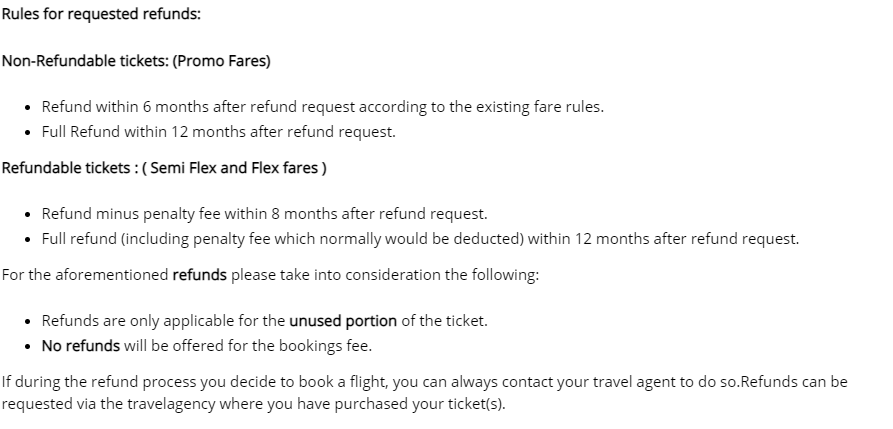Click the bold "No refunds" text
893x429 pixels.
tap(80, 346)
